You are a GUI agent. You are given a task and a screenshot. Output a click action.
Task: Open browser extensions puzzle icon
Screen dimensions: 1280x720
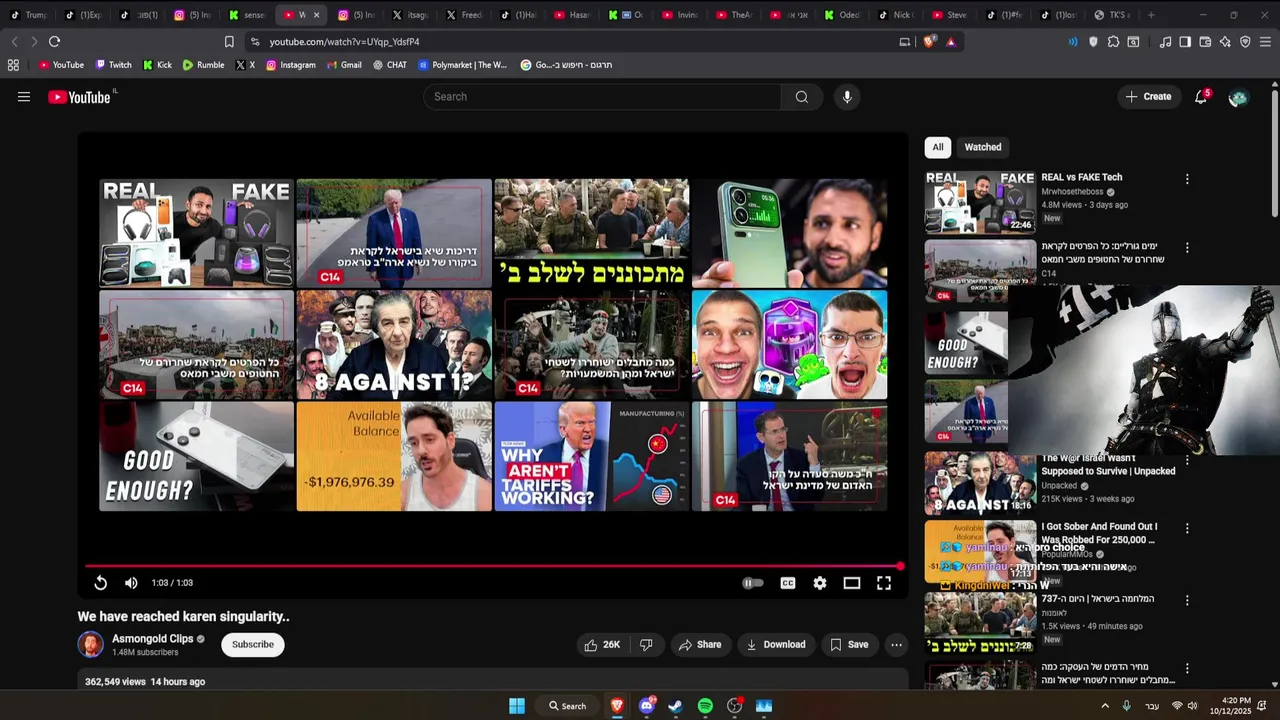click(1113, 42)
